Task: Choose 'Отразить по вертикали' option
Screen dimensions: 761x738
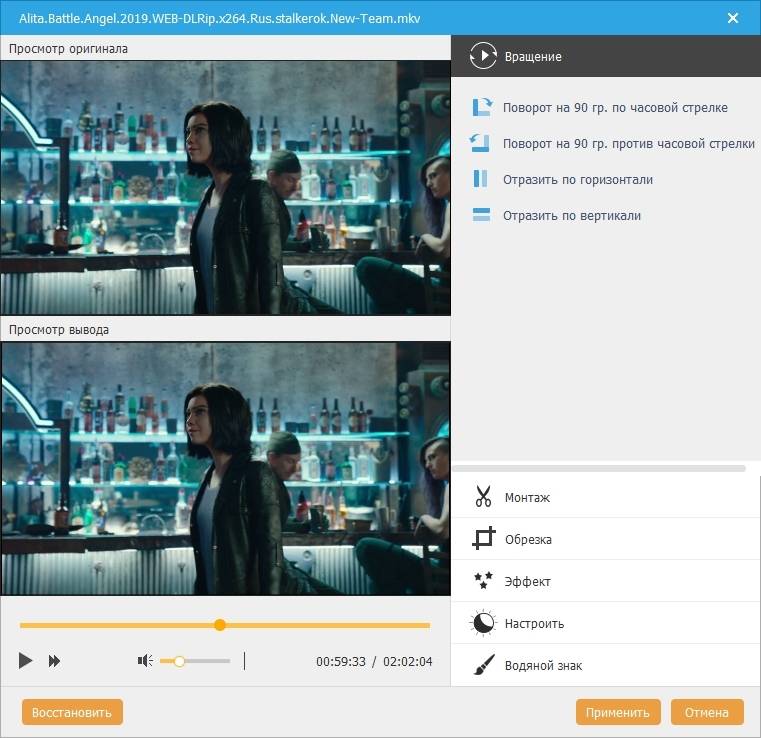Action: pyautogui.click(x=572, y=215)
